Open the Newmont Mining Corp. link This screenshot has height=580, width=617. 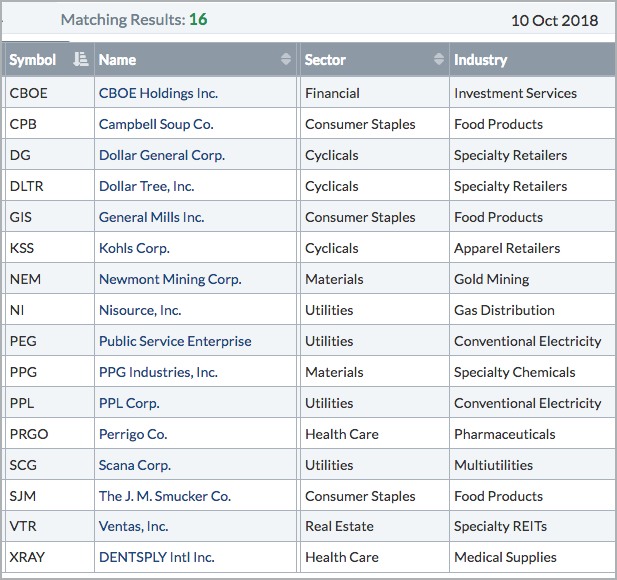point(170,279)
